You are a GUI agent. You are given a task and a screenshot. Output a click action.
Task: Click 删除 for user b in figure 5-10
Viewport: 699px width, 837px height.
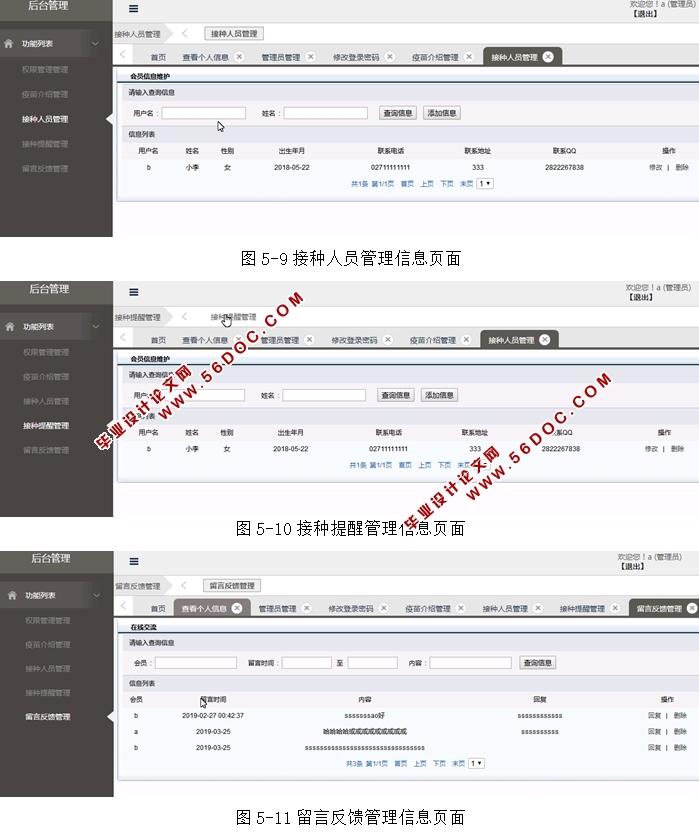tap(678, 449)
